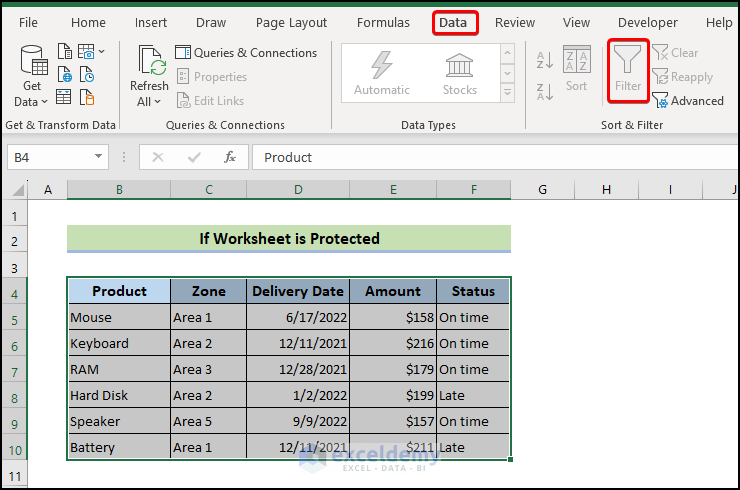Expand the From Picture dropdown arrow
Screen dimensions: 740x490
coord(101,51)
